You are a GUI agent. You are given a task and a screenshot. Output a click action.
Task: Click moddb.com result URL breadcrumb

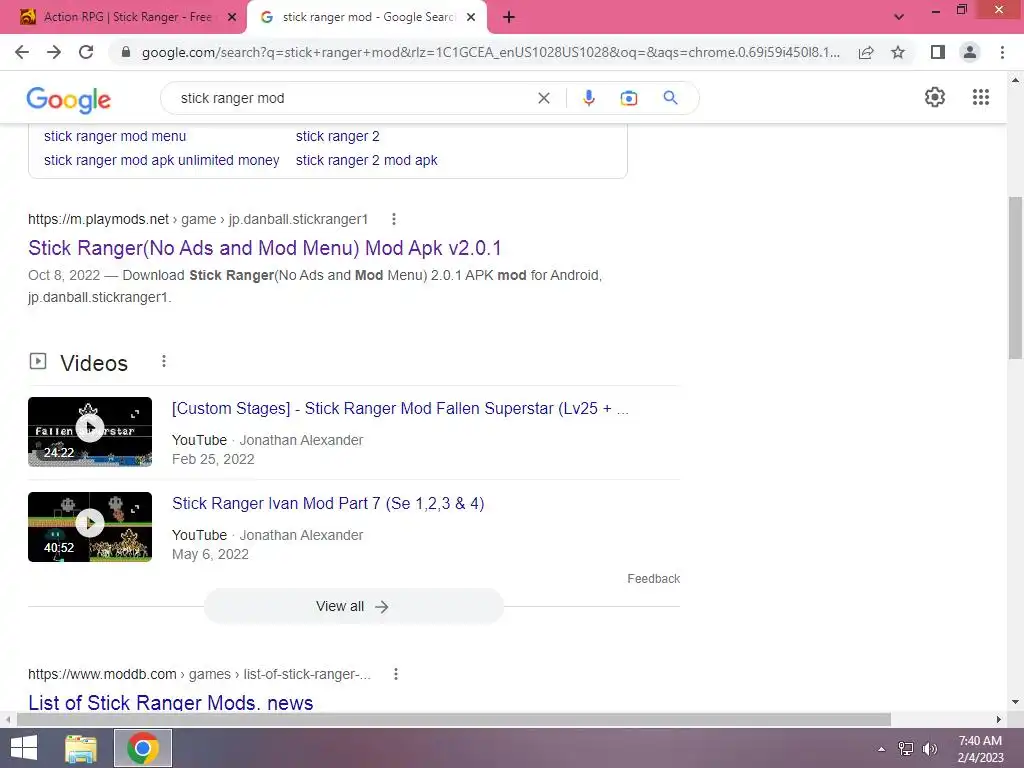coord(199,674)
